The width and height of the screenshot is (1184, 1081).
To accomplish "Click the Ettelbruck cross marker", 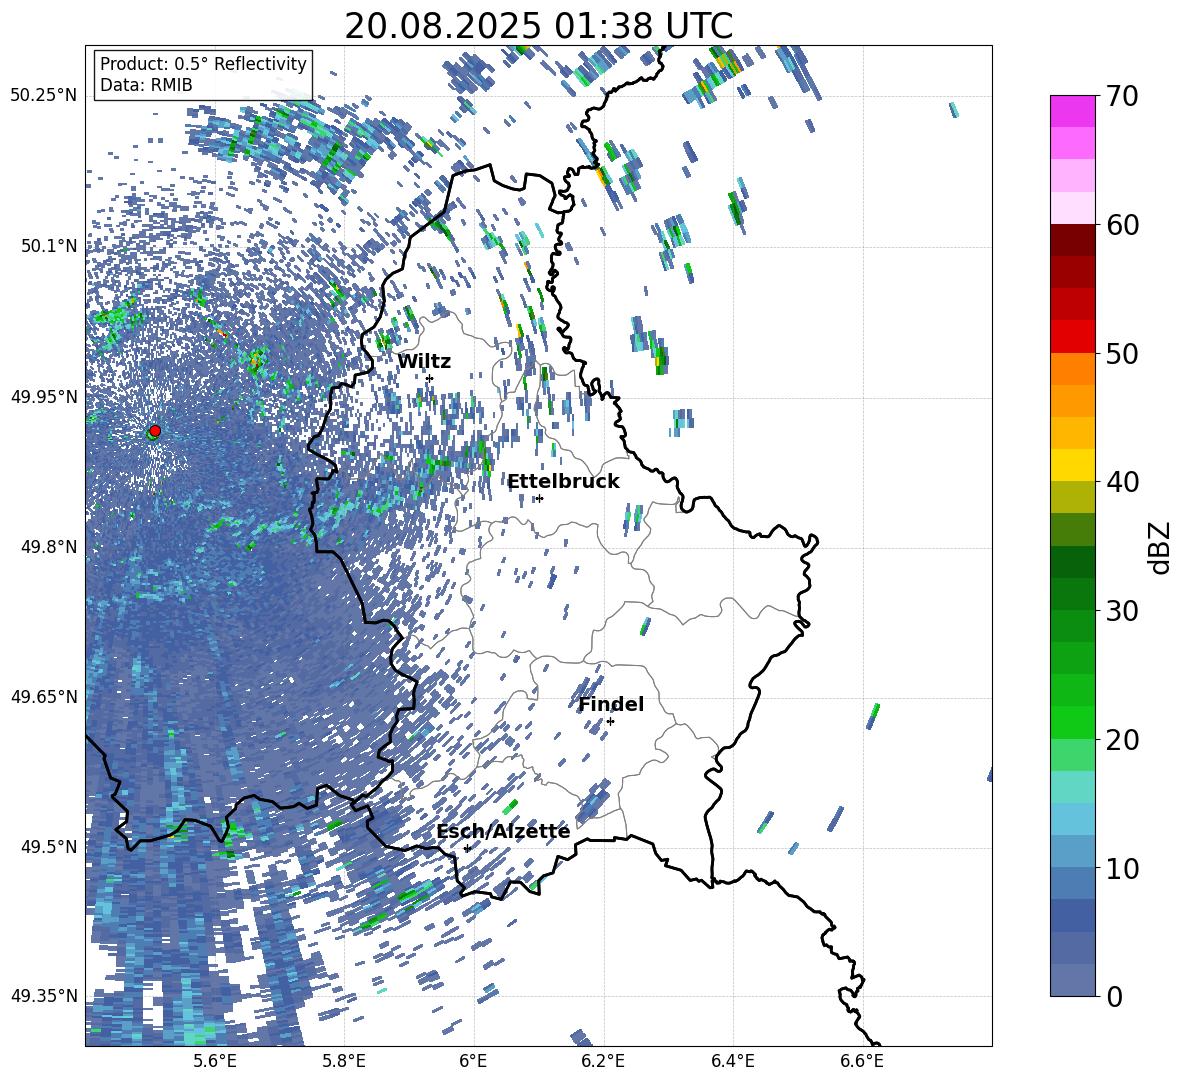I will coord(539,498).
